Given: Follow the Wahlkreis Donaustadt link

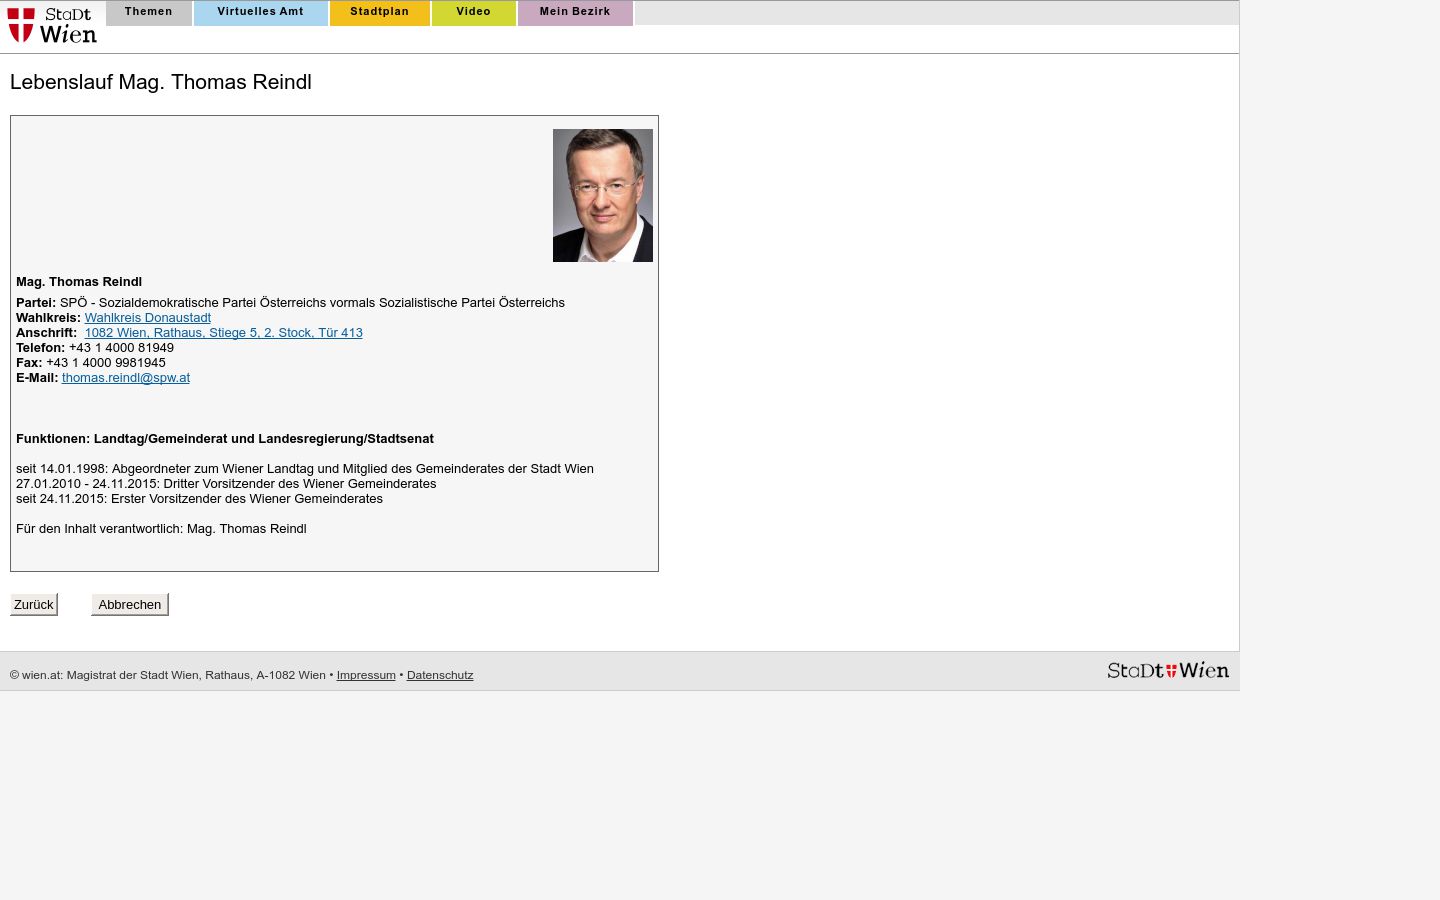Looking at the screenshot, I should point(148,318).
